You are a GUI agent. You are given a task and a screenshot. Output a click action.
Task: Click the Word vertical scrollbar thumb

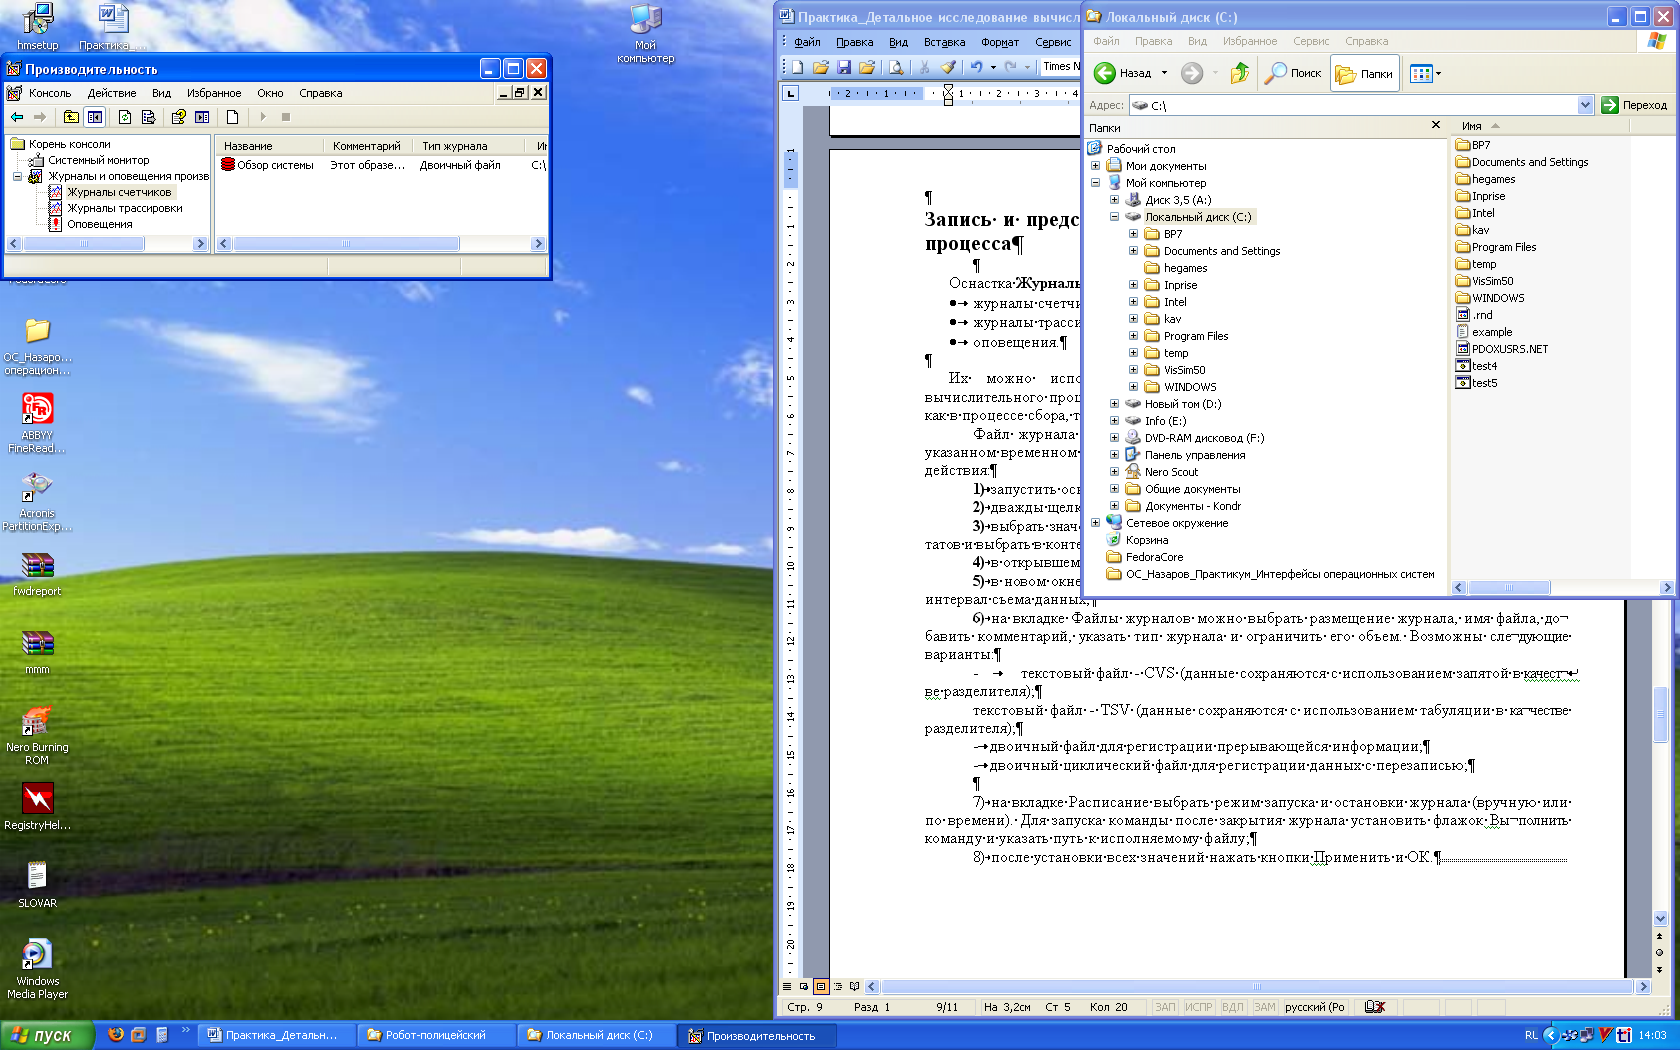tap(1660, 714)
